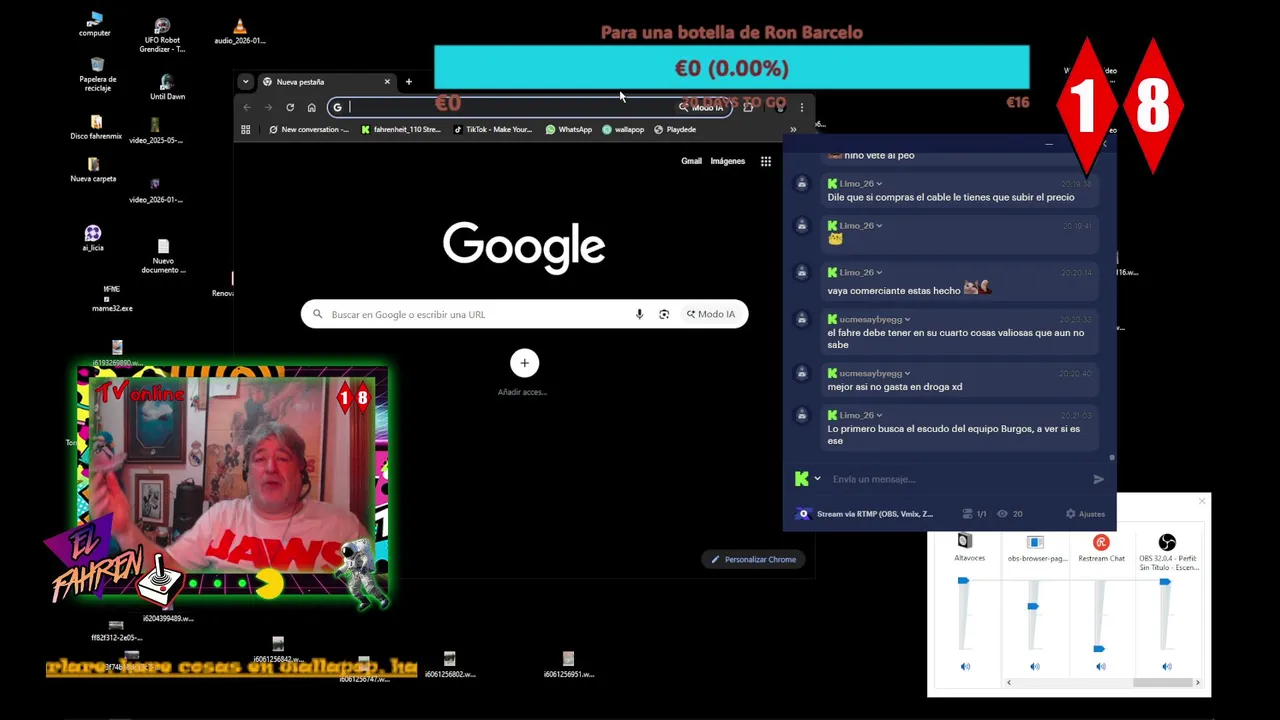Screen dimensions: 1280x720
Task: Open TikTok bookmark
Action: (x=493, y=129)
